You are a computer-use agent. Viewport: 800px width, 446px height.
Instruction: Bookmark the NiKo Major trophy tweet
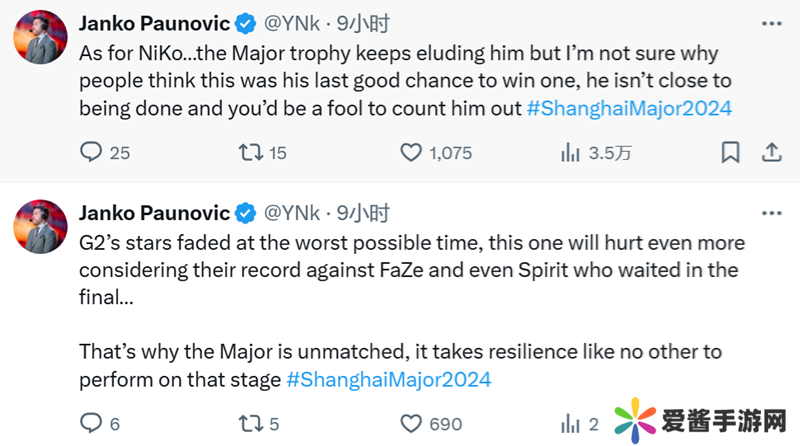731,153
